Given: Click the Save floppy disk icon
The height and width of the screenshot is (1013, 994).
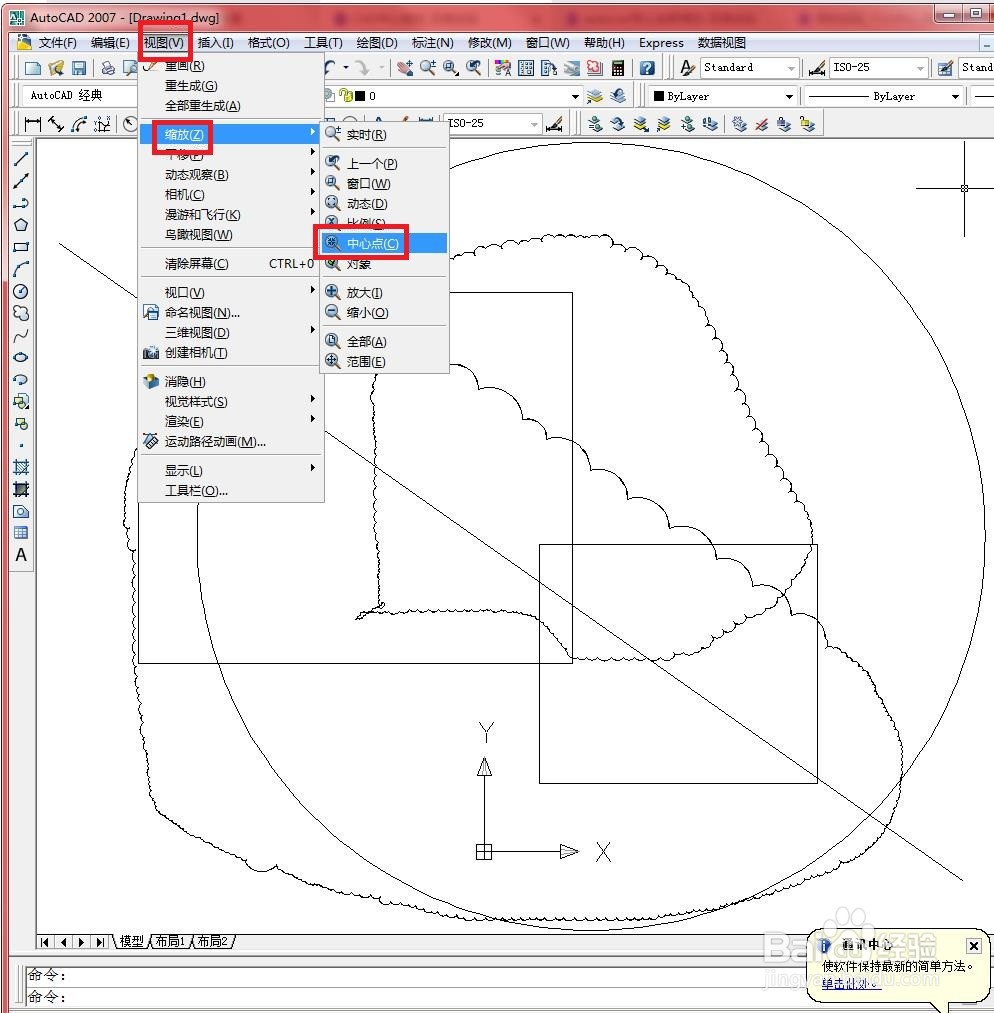Looking at the screenshot, I should click(79, 68).
